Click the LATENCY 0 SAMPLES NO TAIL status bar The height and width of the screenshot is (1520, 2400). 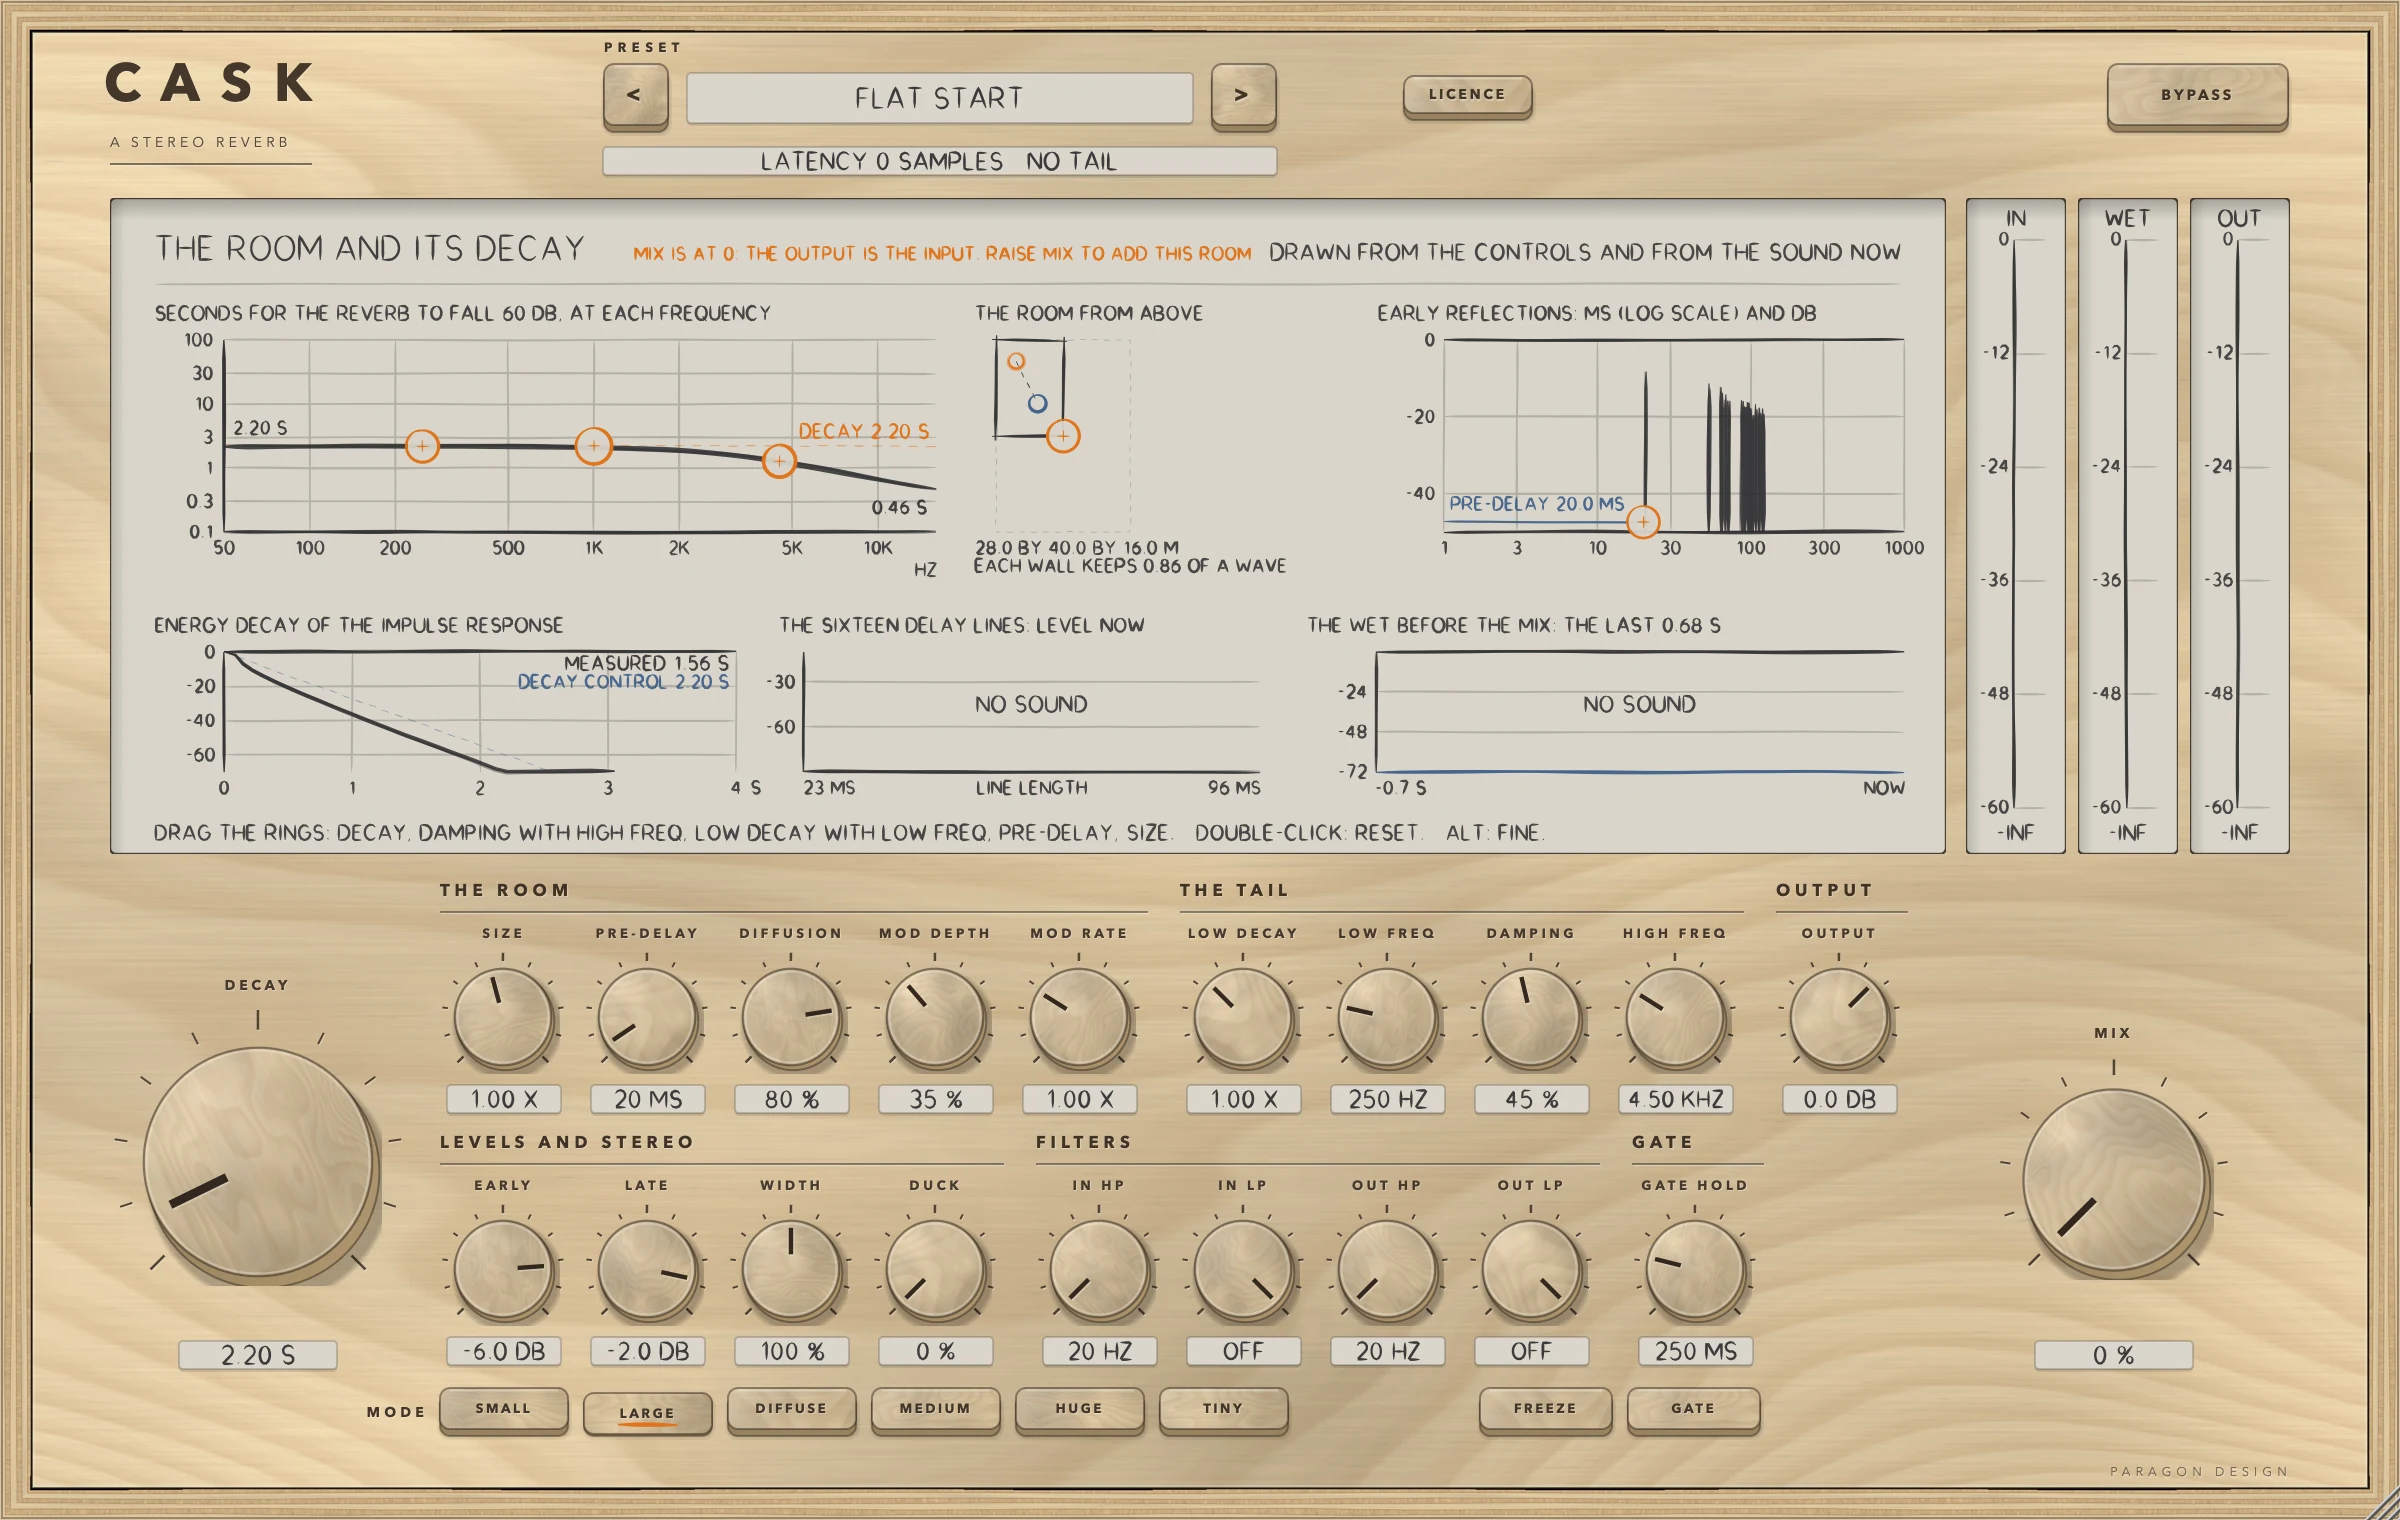pos(939,161)
